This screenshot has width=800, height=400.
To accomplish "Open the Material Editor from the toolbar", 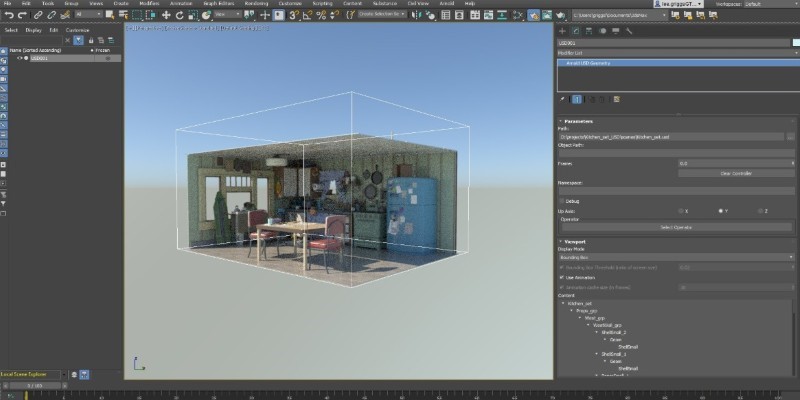I will 518,15.
